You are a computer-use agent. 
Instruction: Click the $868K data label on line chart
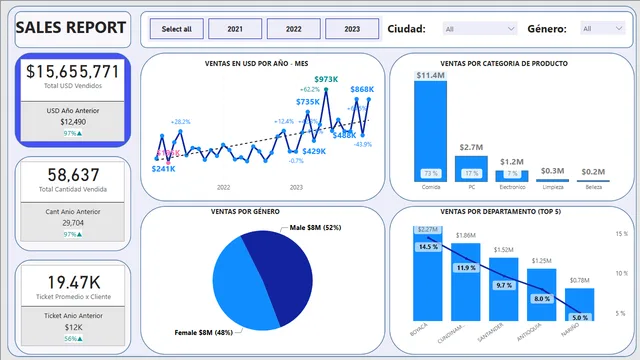362,89
